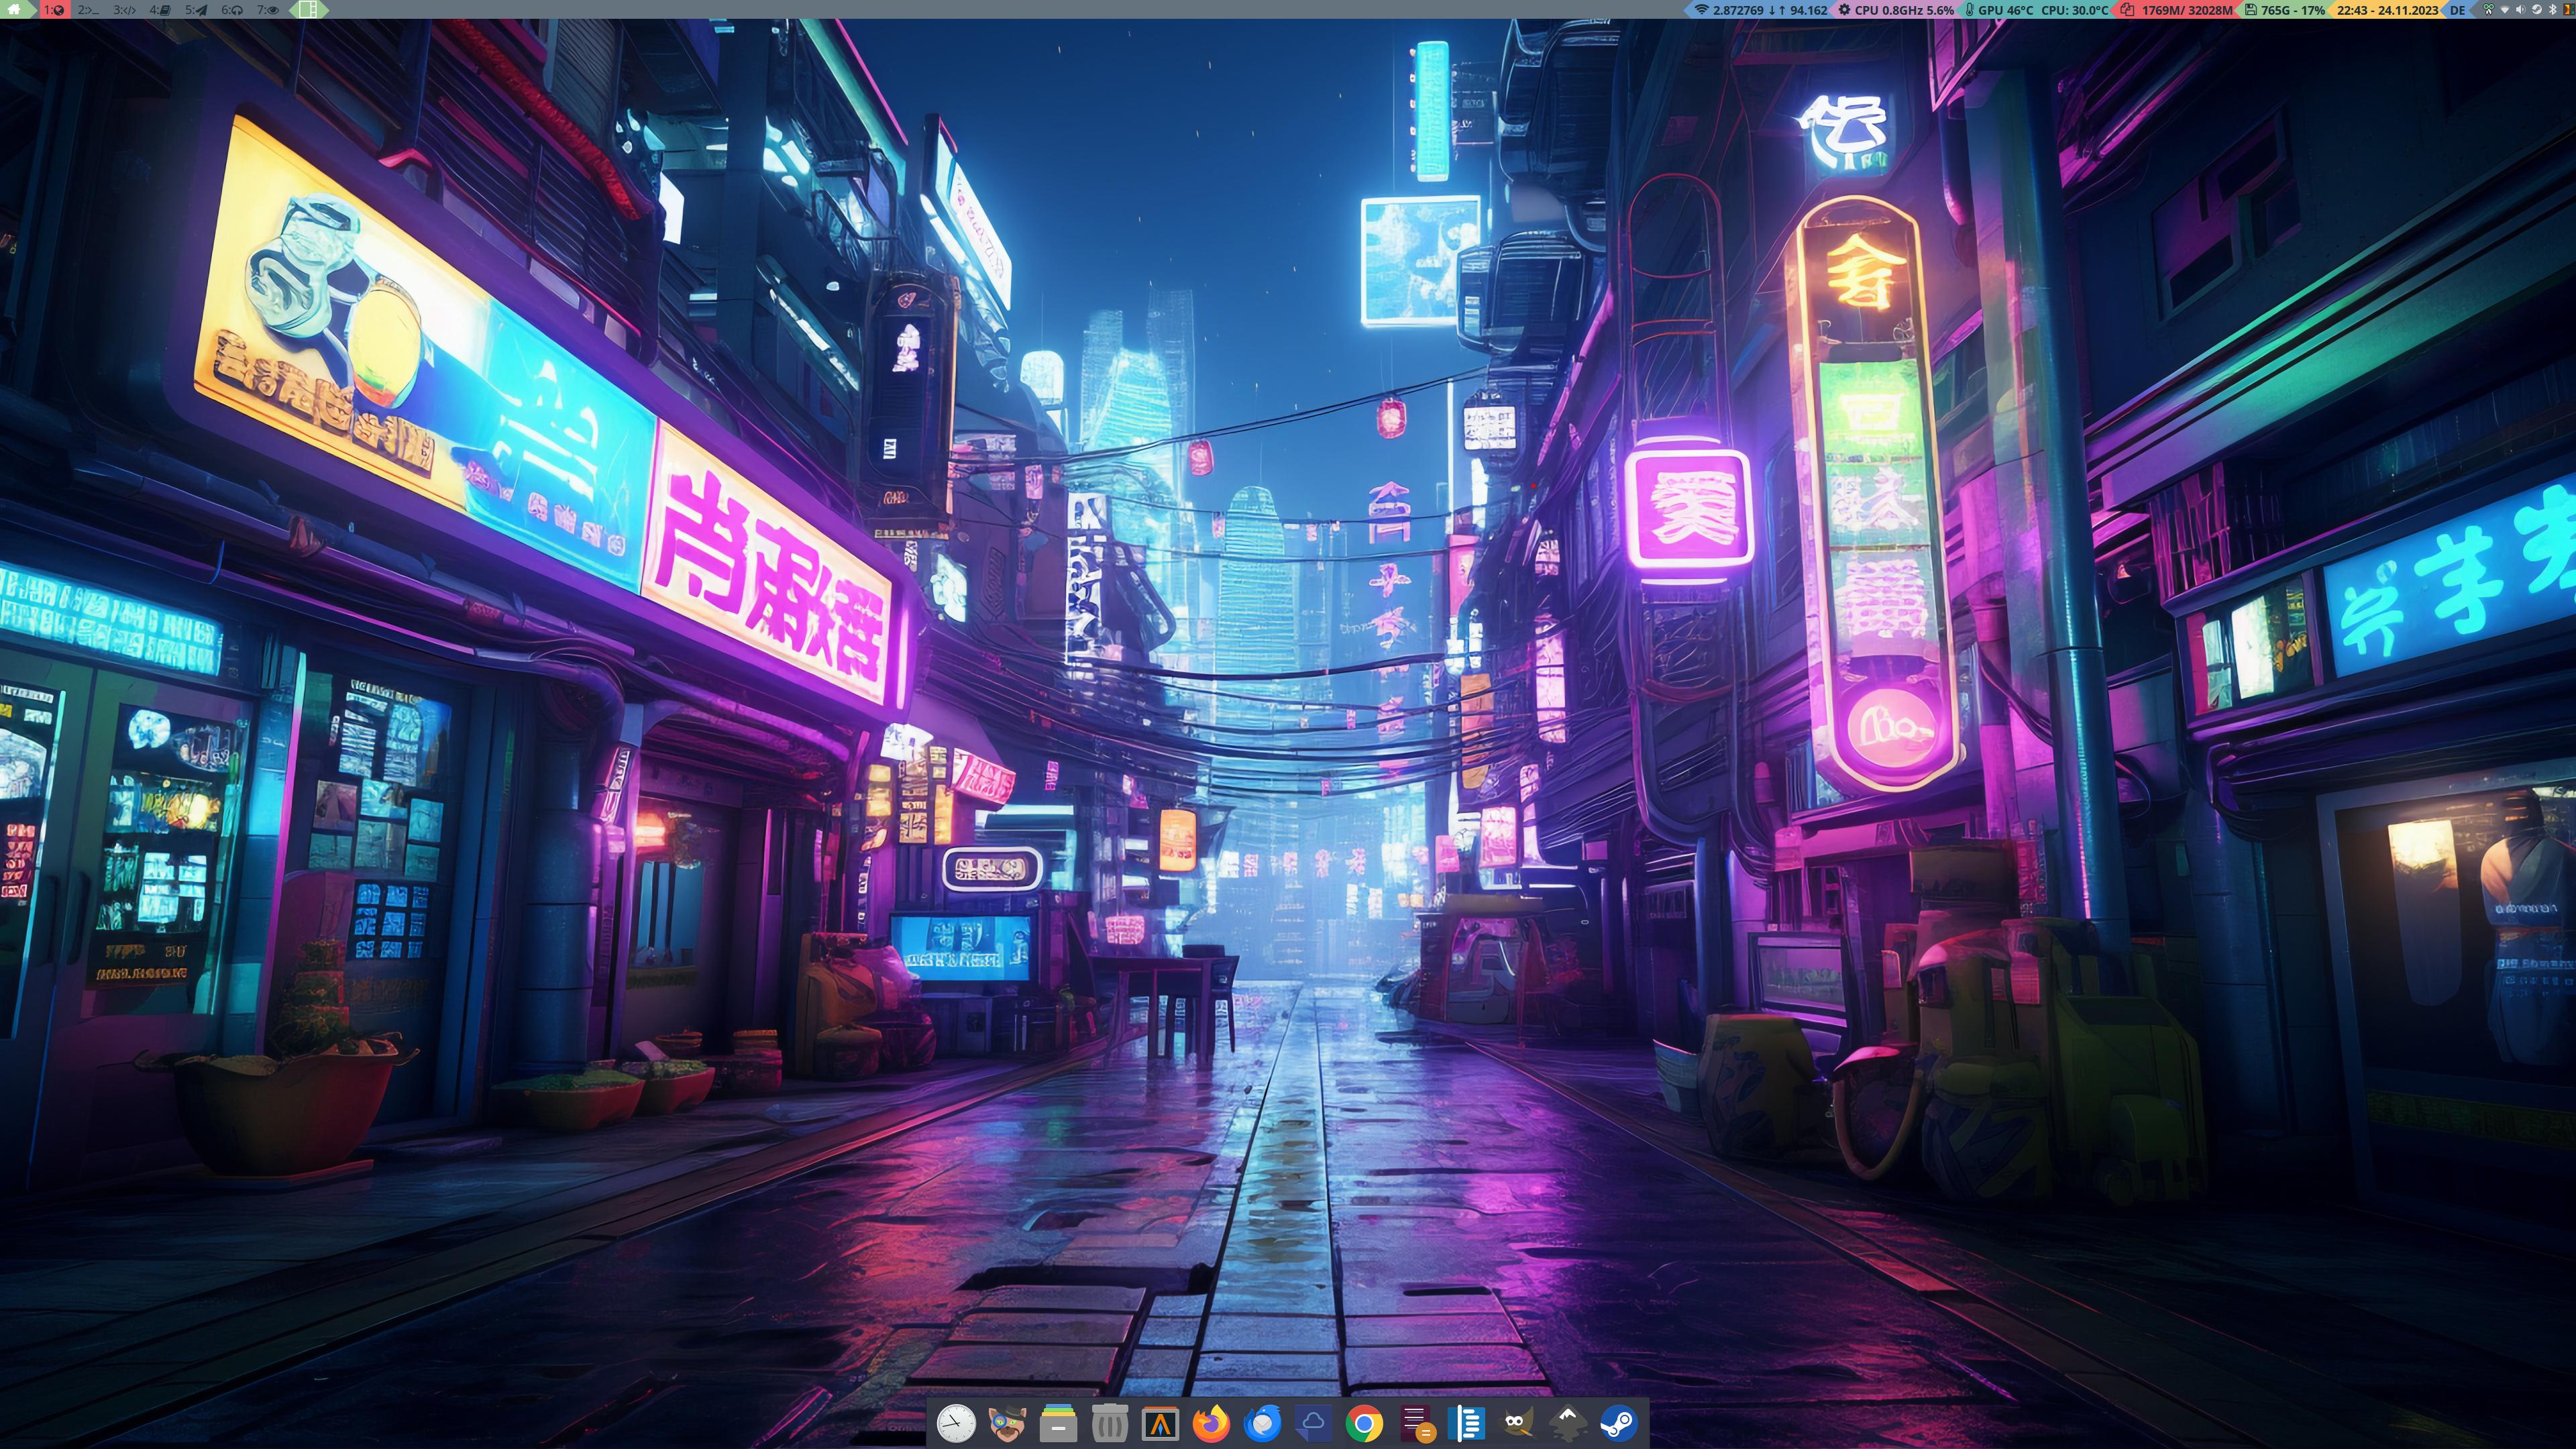Switch to workspace 2 terminal
This screenshot has width=2576, height=1449.
point(88,10)
